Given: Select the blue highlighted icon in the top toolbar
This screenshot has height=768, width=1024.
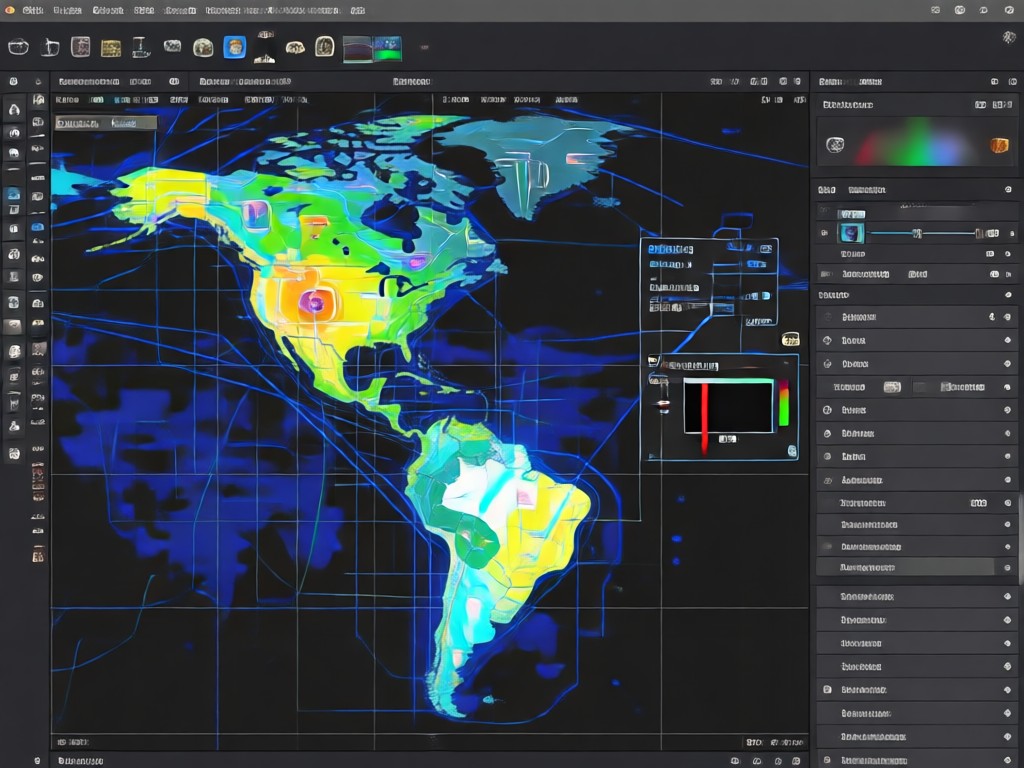Looking at the screenshot, I should (234, 47).
